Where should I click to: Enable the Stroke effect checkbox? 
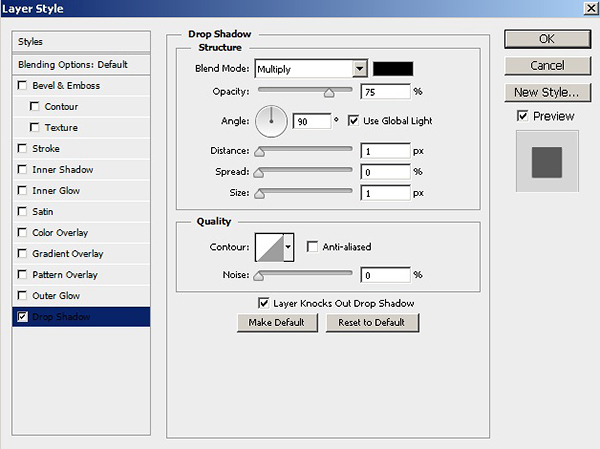click(x=22, y=148)
